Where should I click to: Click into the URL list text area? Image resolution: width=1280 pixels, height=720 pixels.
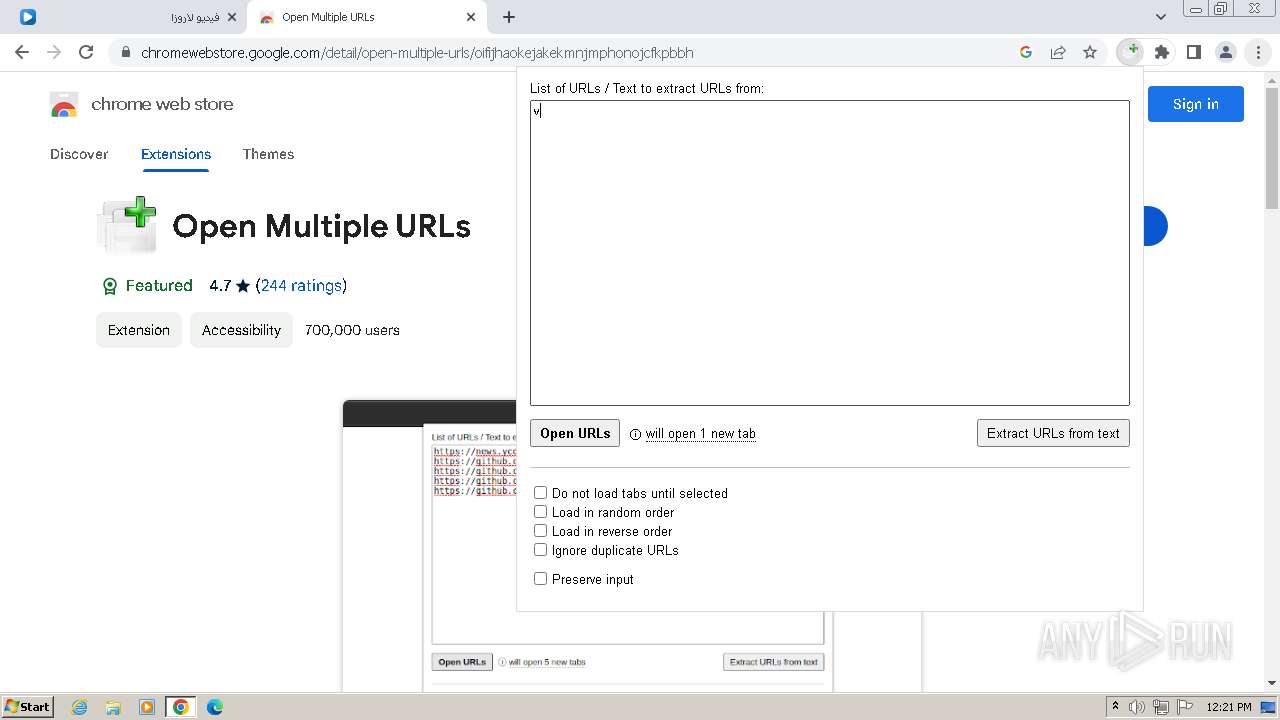coord(830,253)
